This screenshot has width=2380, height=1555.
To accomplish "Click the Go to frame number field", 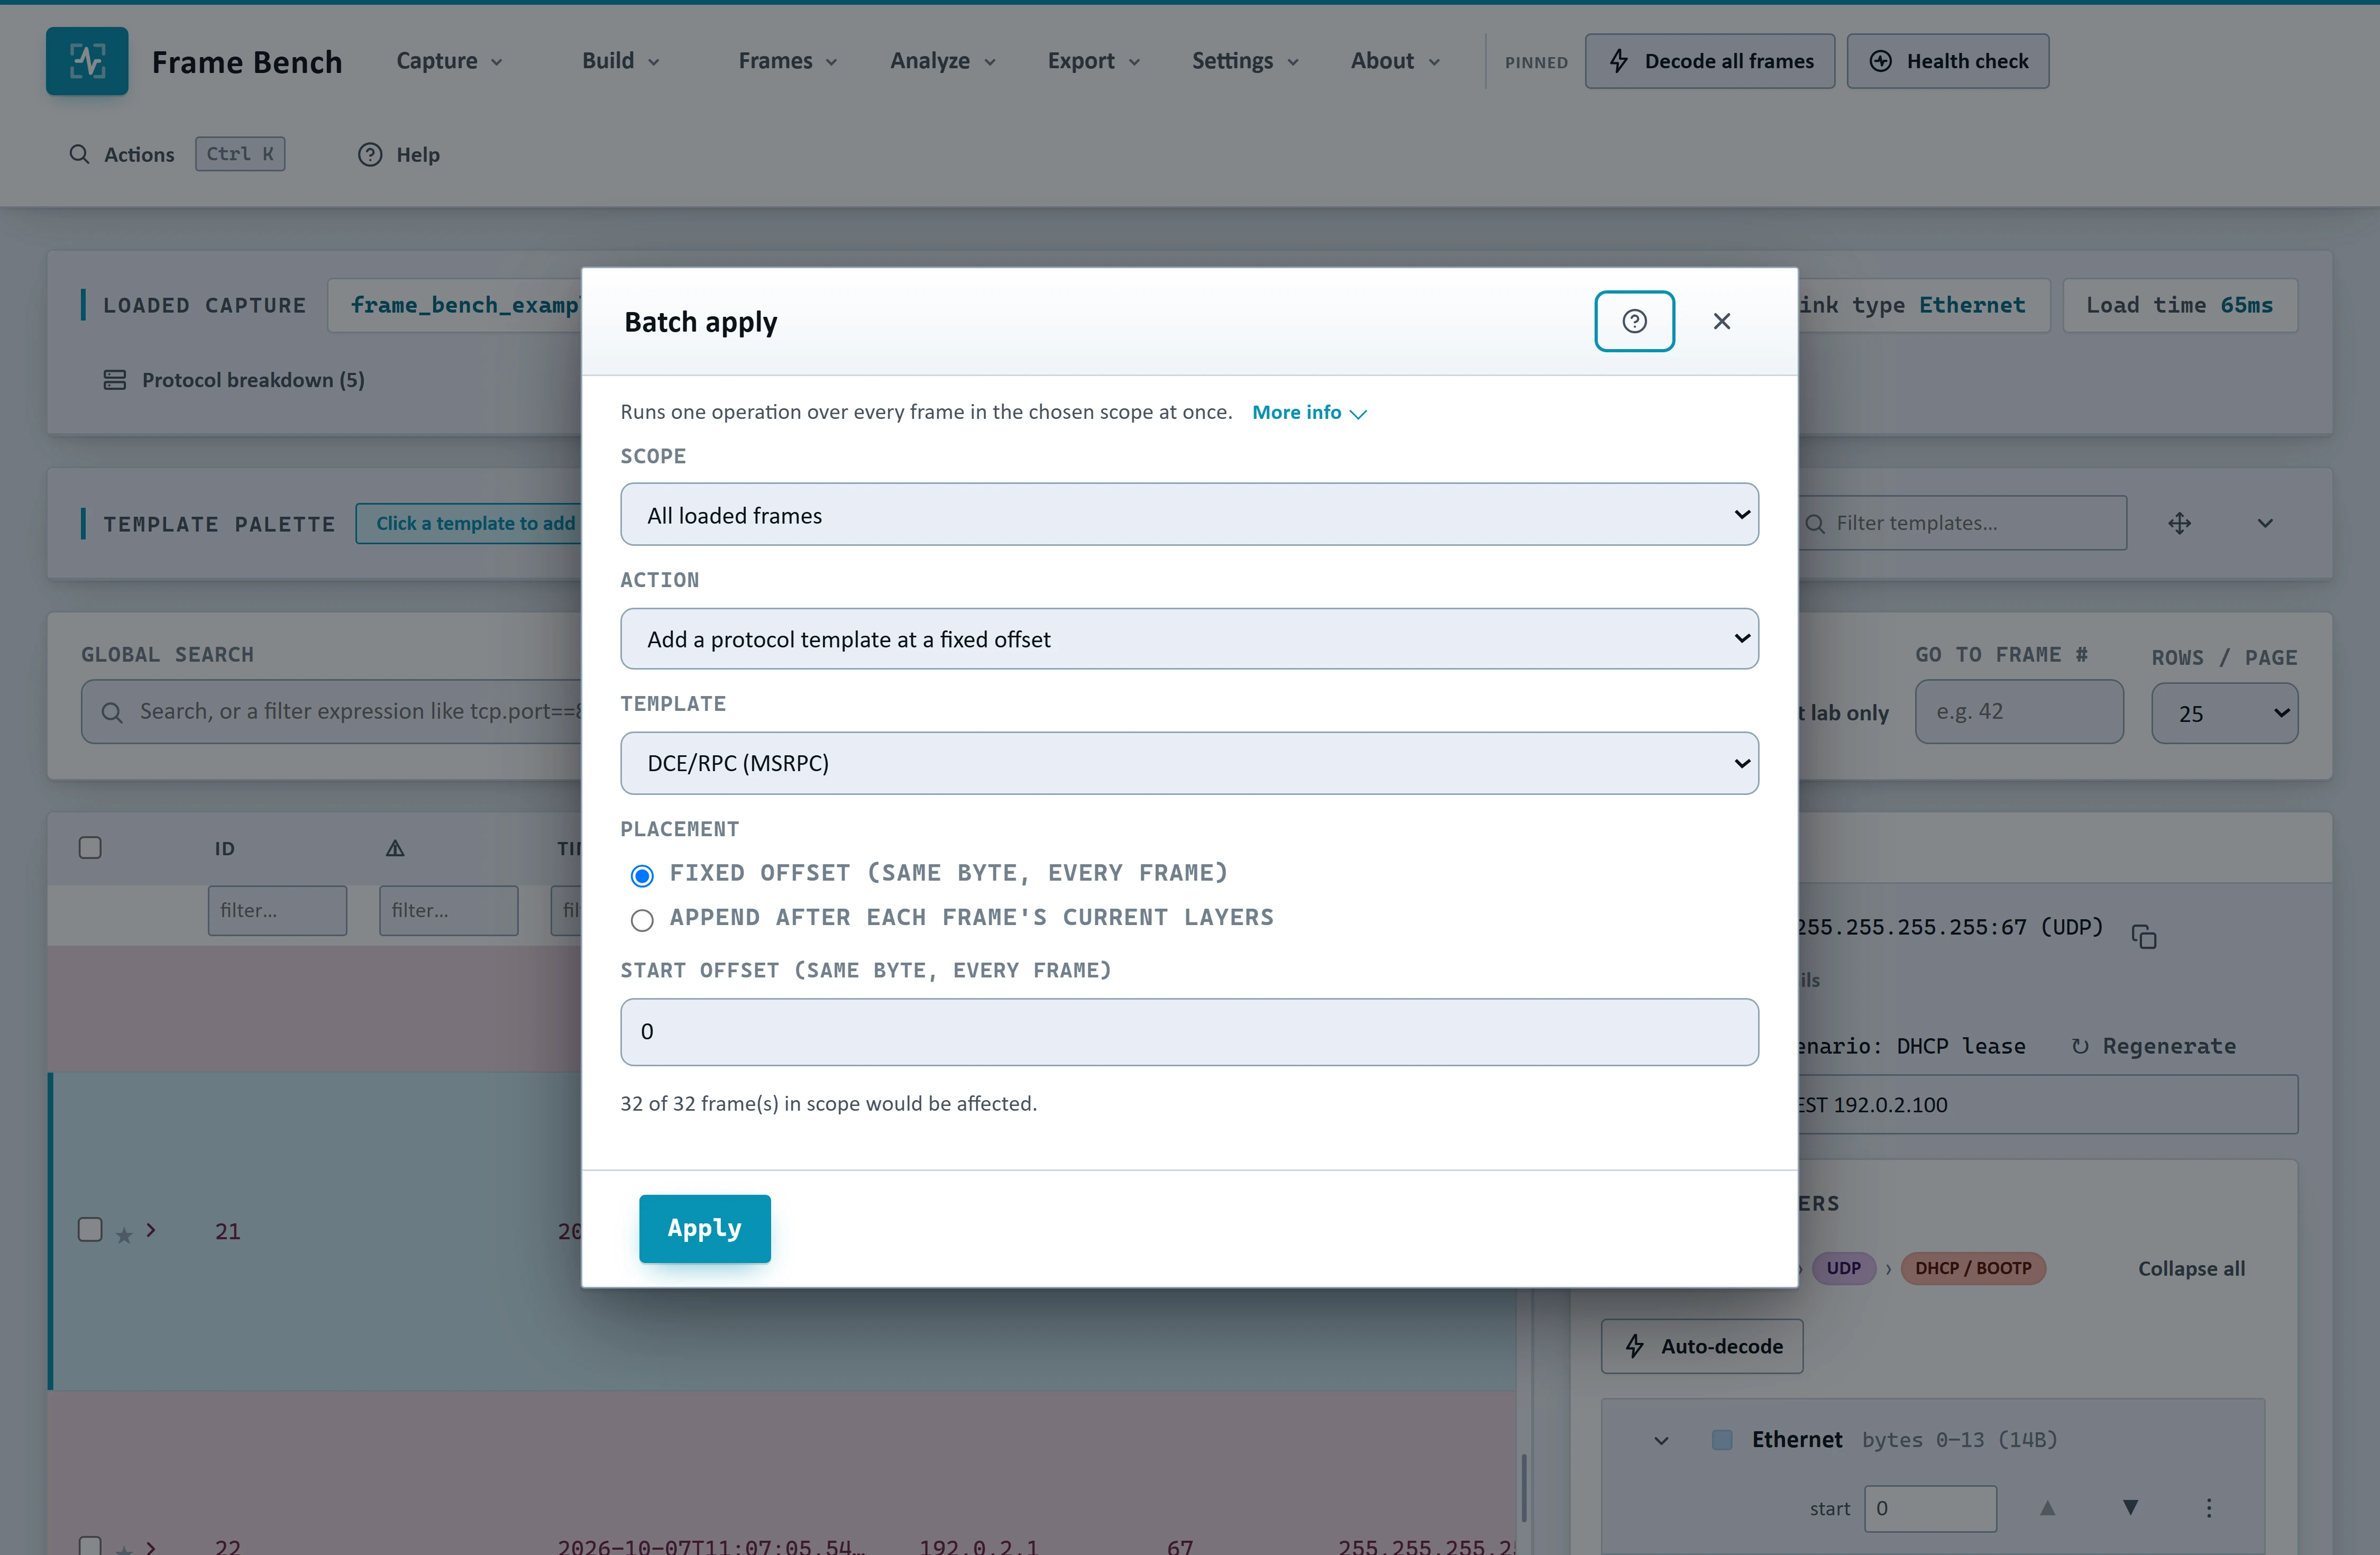I will 2019,711.
